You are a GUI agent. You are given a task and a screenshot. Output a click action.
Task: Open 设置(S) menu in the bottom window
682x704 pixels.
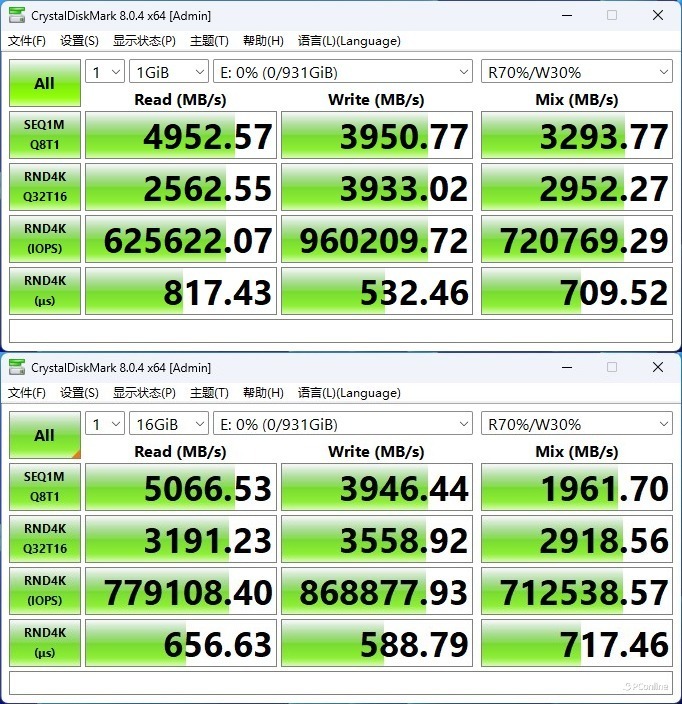pyautogui.click(x=79, y=393)
